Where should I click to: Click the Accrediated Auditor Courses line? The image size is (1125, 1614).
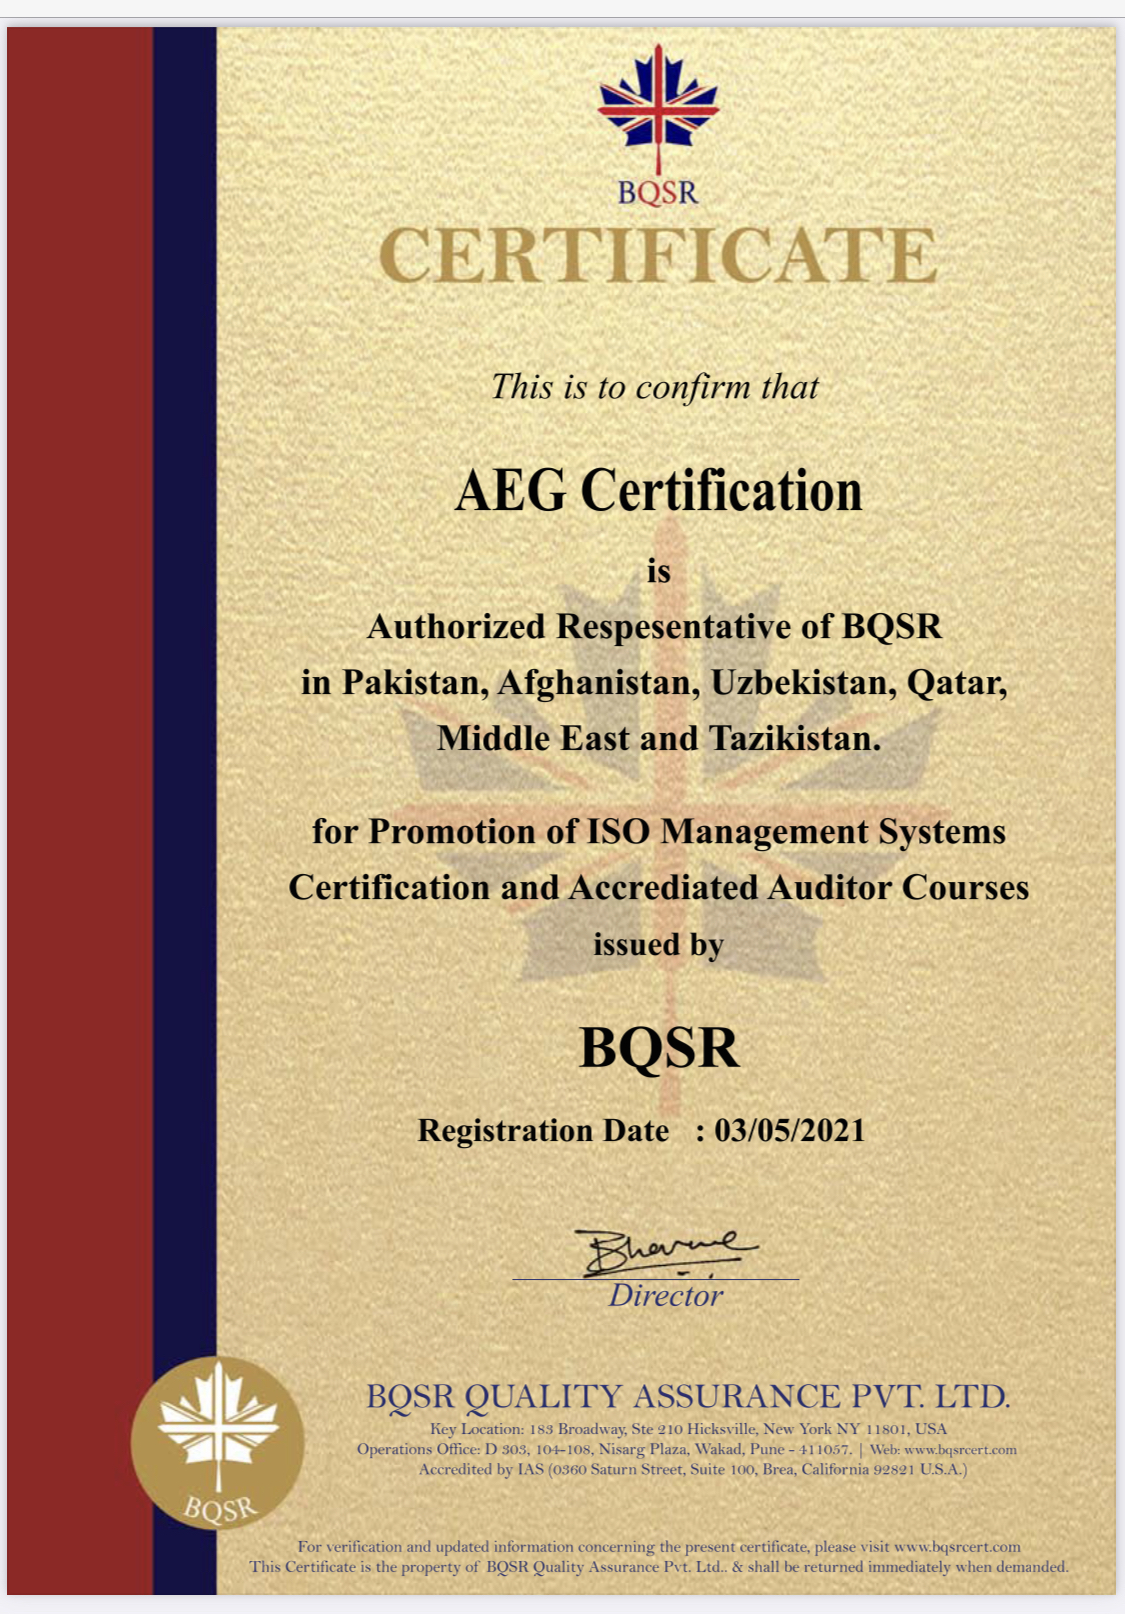pyautogui.click(x=658, y=888)
